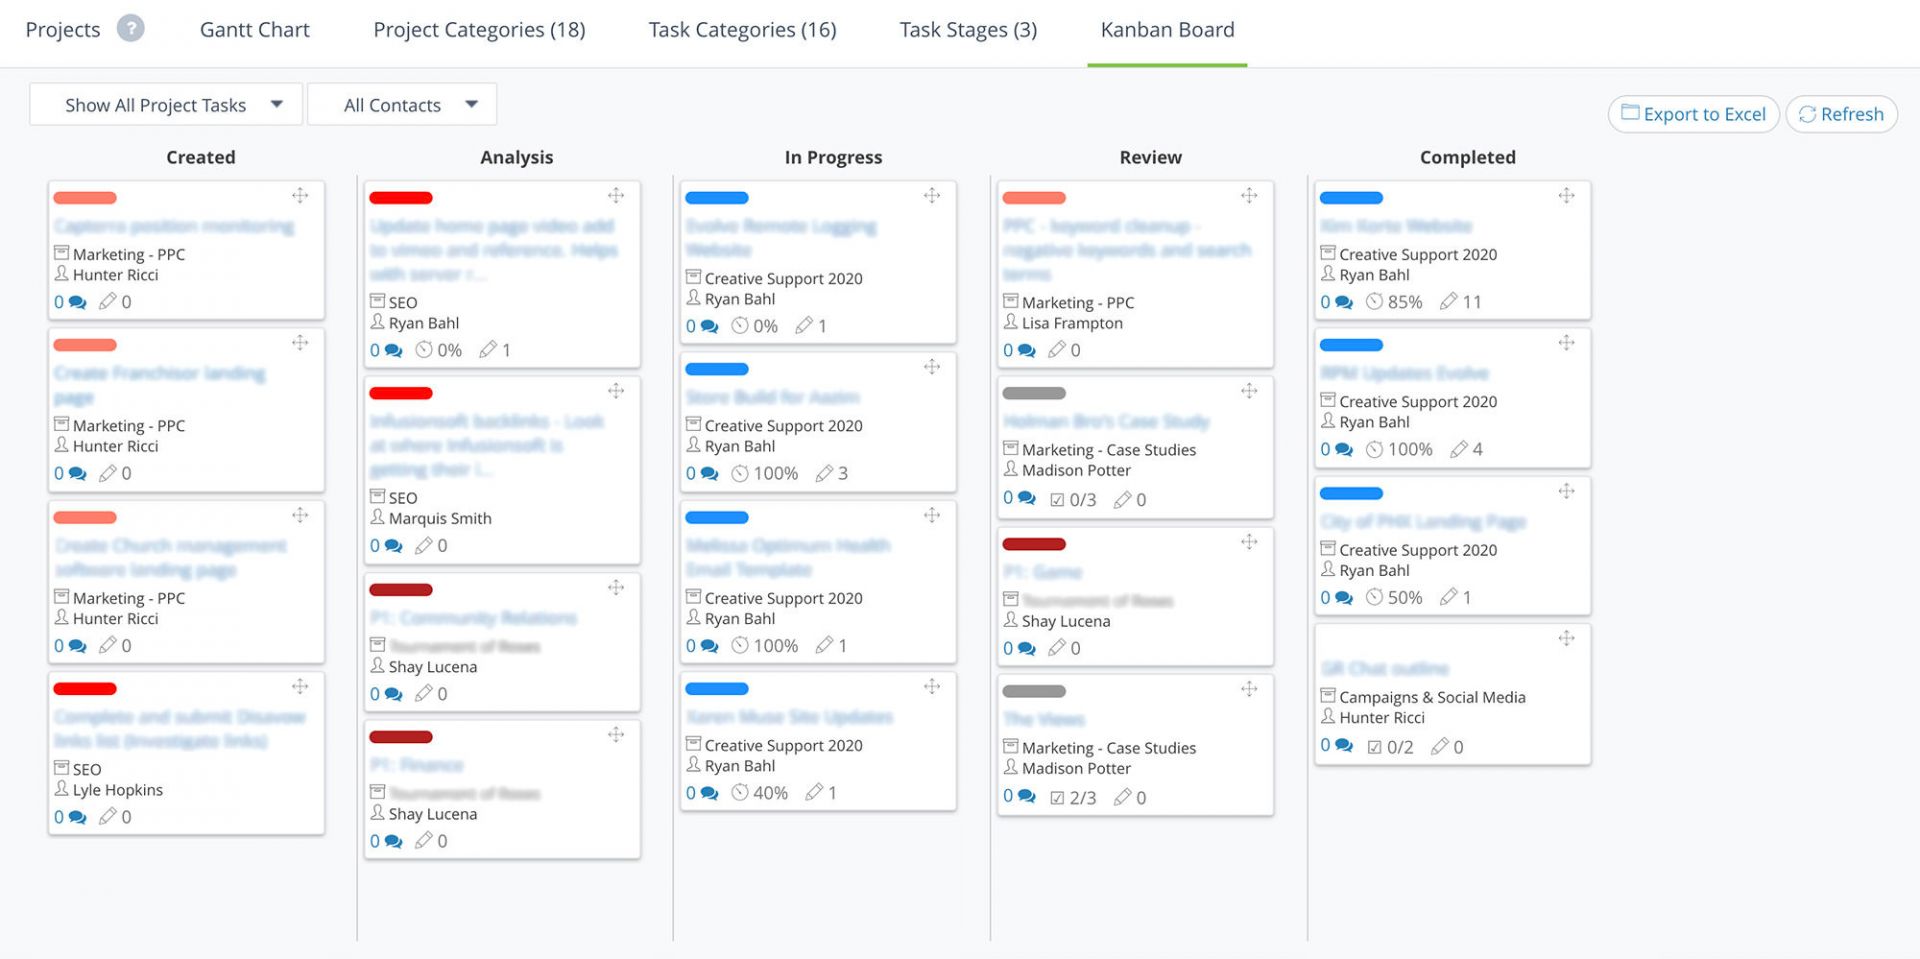Screen dimensions: 1920x959
Task: Open comments on Hunter Ricci's first Created card
Action: pos(77,302)
